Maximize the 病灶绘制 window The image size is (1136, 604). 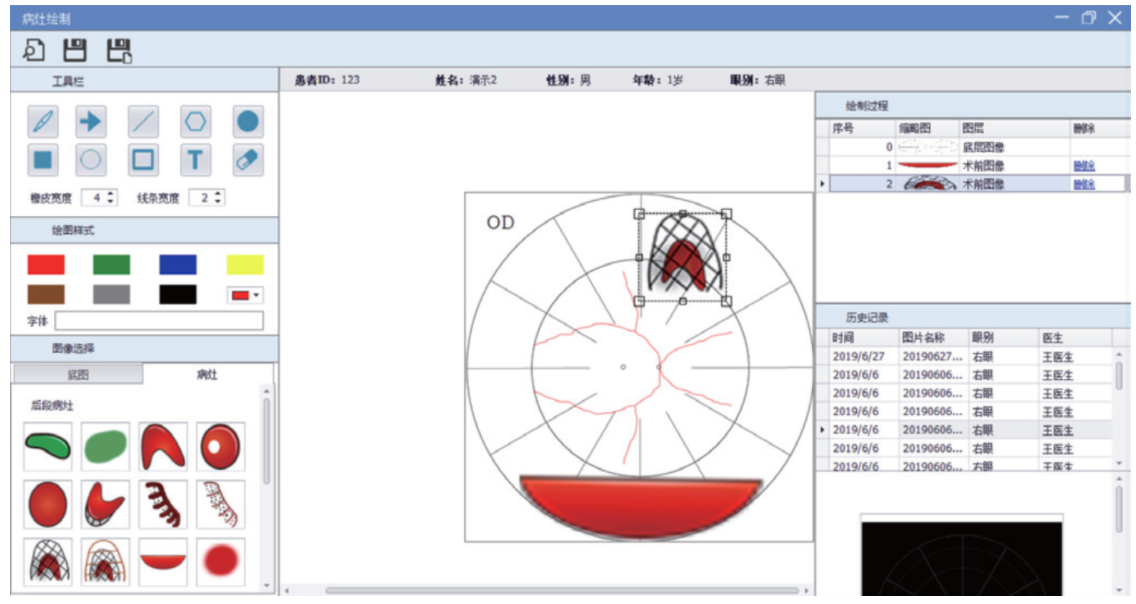pos(1088,18)
